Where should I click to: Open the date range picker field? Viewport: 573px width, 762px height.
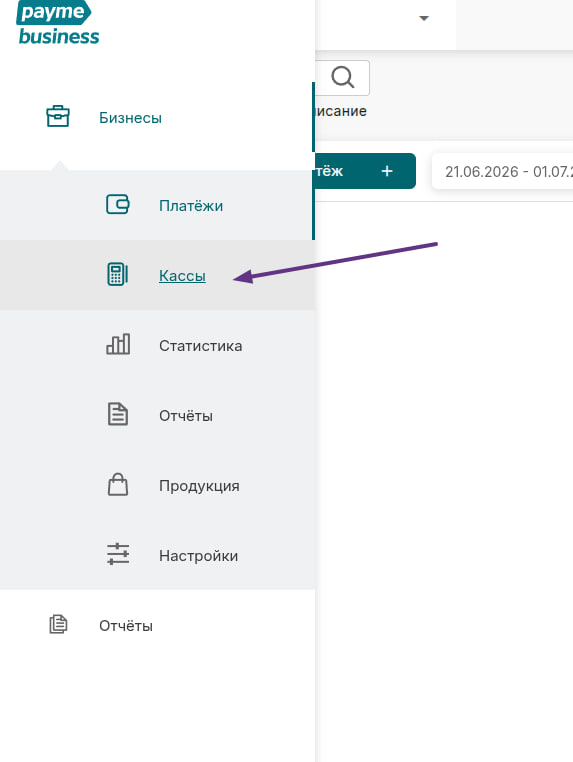click(x=503, y=172)
